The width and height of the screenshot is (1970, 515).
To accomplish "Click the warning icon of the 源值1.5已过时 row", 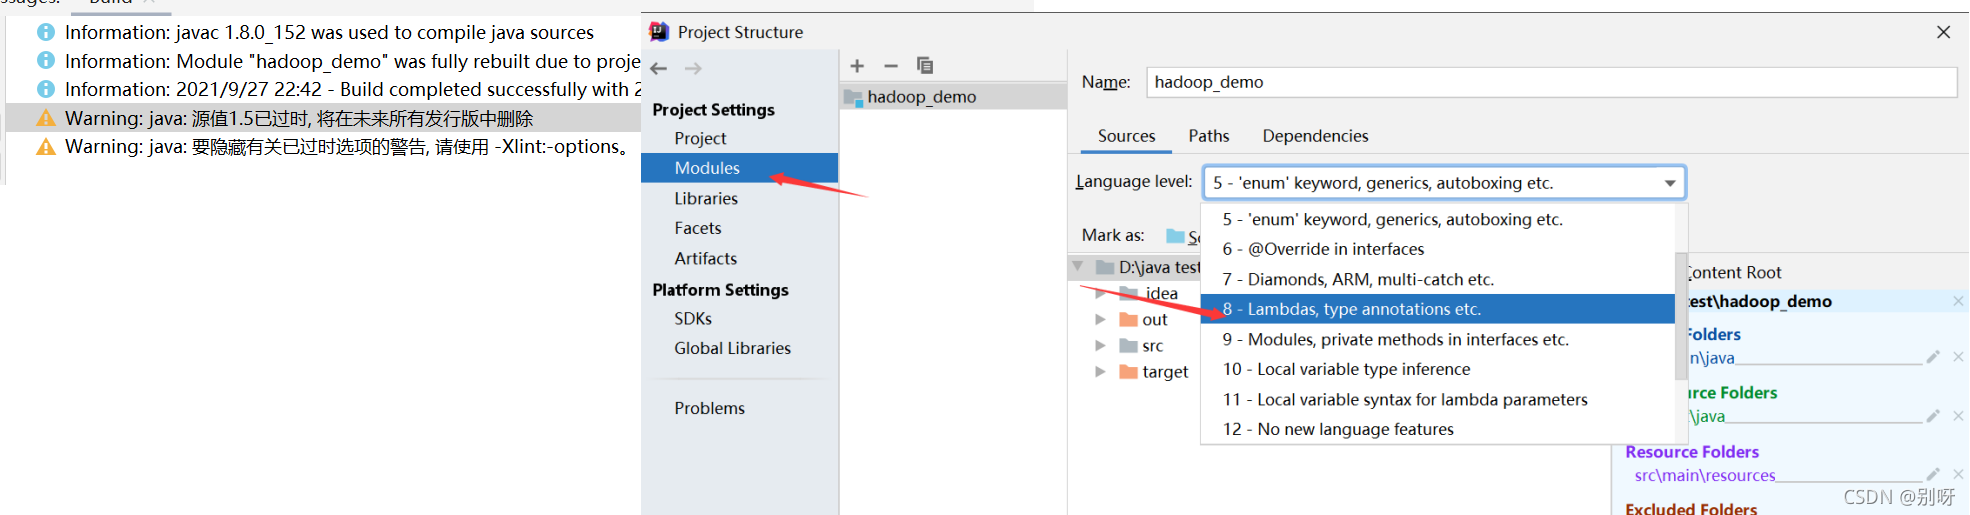I will [x=46, y=118].
